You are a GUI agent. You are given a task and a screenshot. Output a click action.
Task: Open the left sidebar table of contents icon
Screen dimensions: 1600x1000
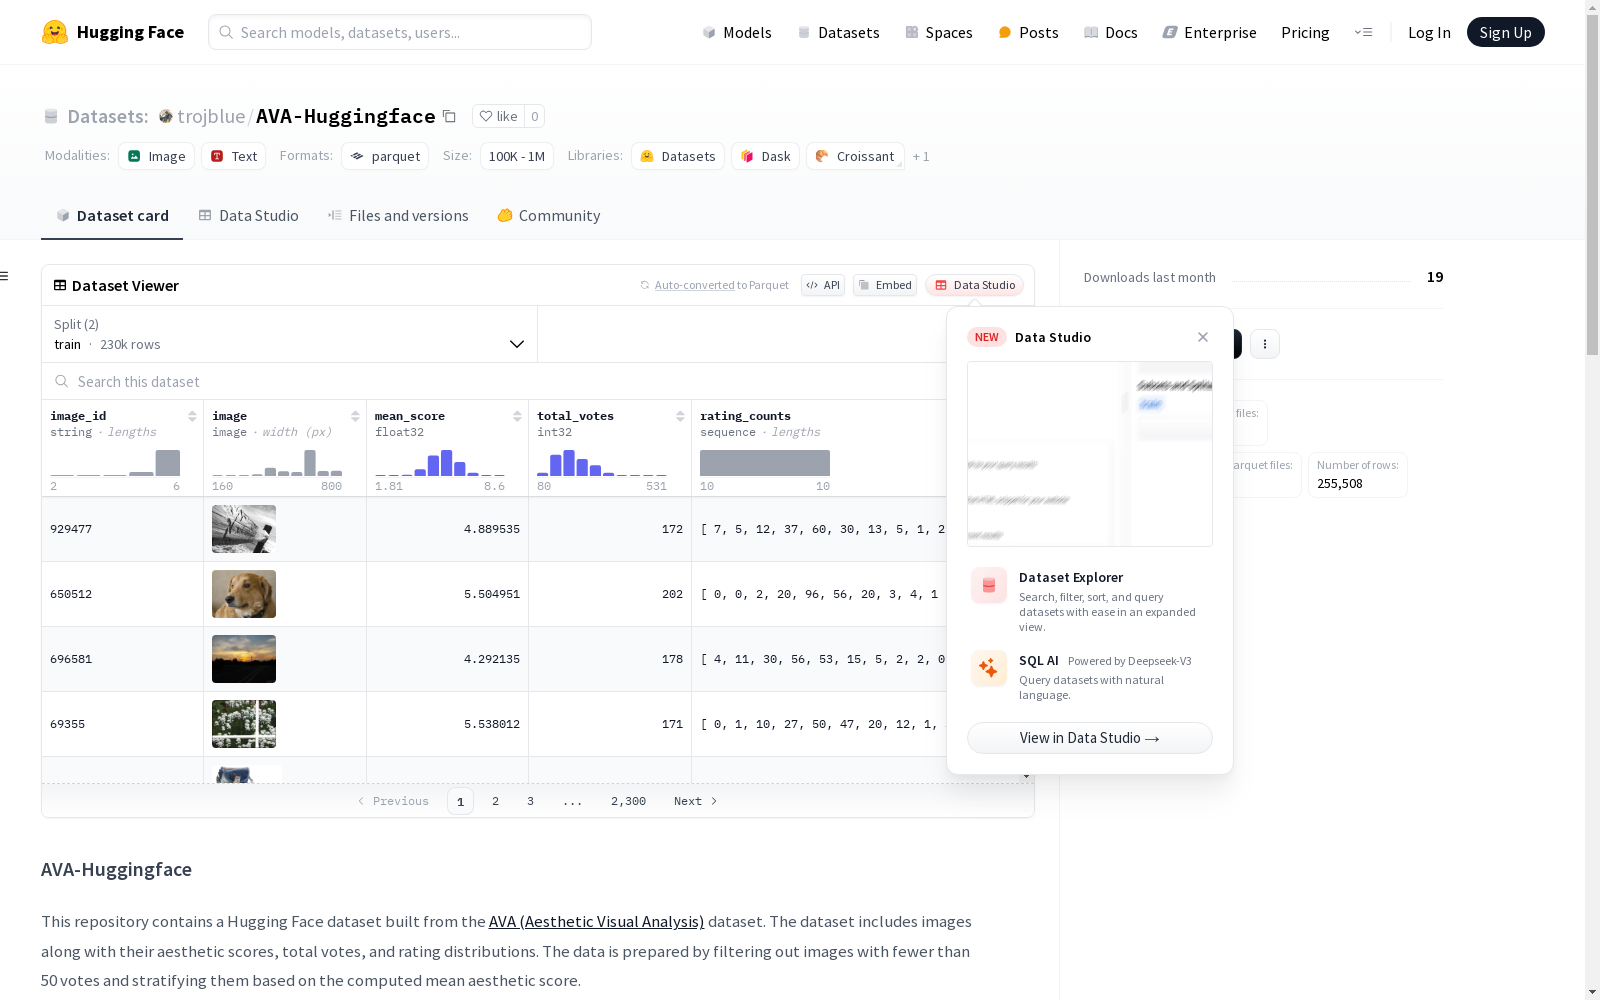tap(4, 276)
